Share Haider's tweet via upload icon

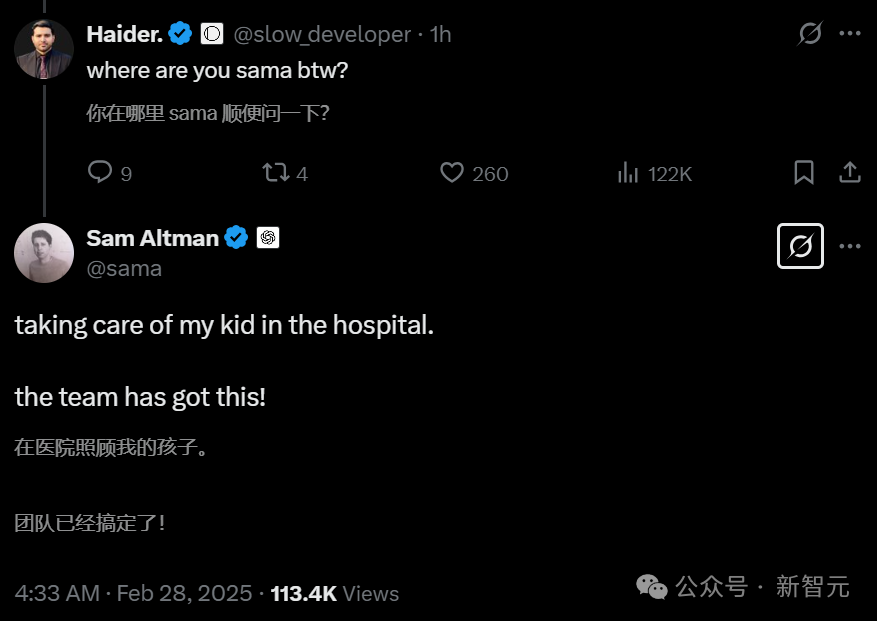tap(849, 173)
